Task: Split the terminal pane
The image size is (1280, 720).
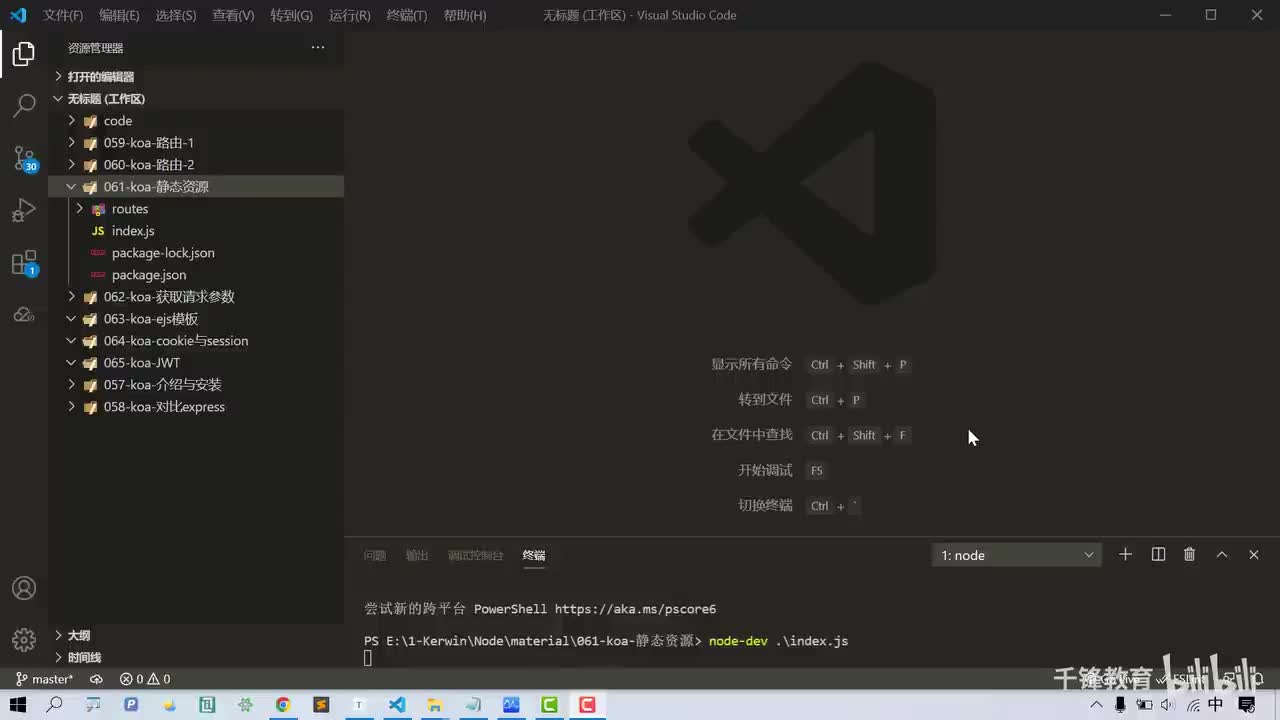Action: point(1158,555)
